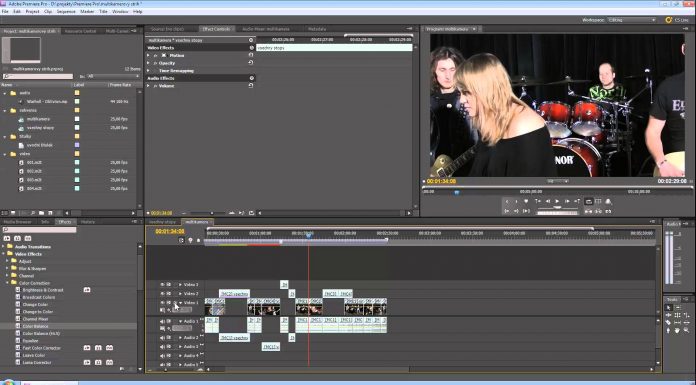Click Program monitor playhead on time ruler
Image resolution: width=696 pixels, height=385 pixels.
pos(457,192)
